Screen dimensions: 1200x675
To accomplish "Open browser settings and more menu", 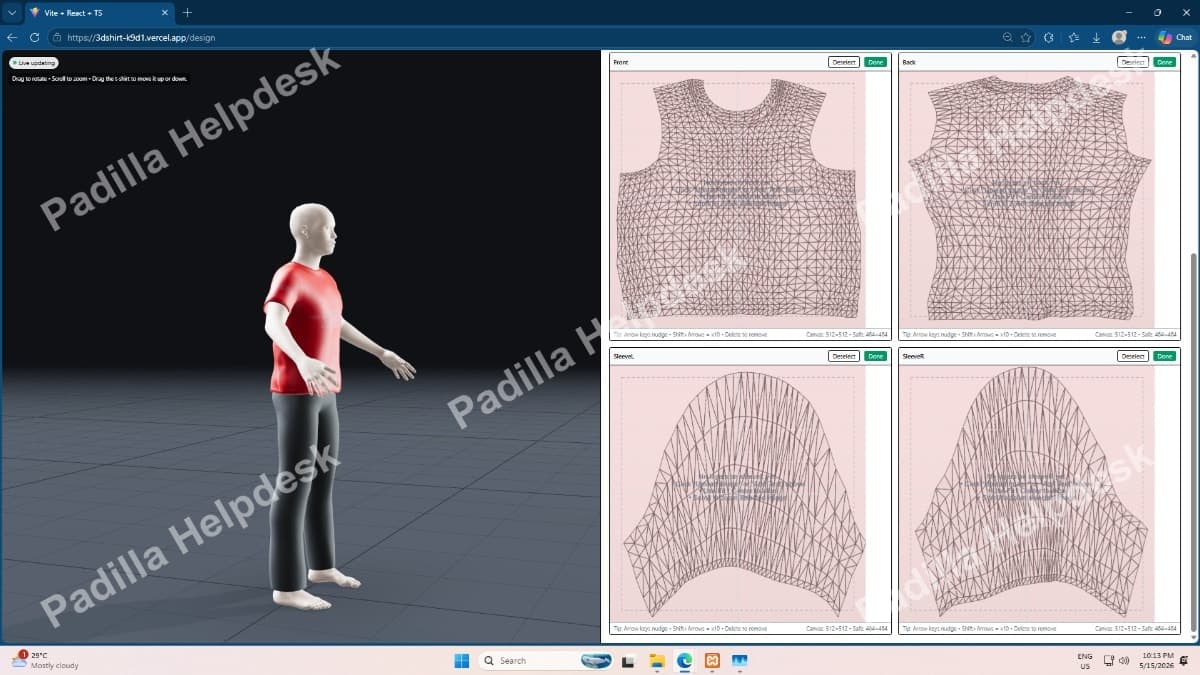I will click(x=1141, y=37).
